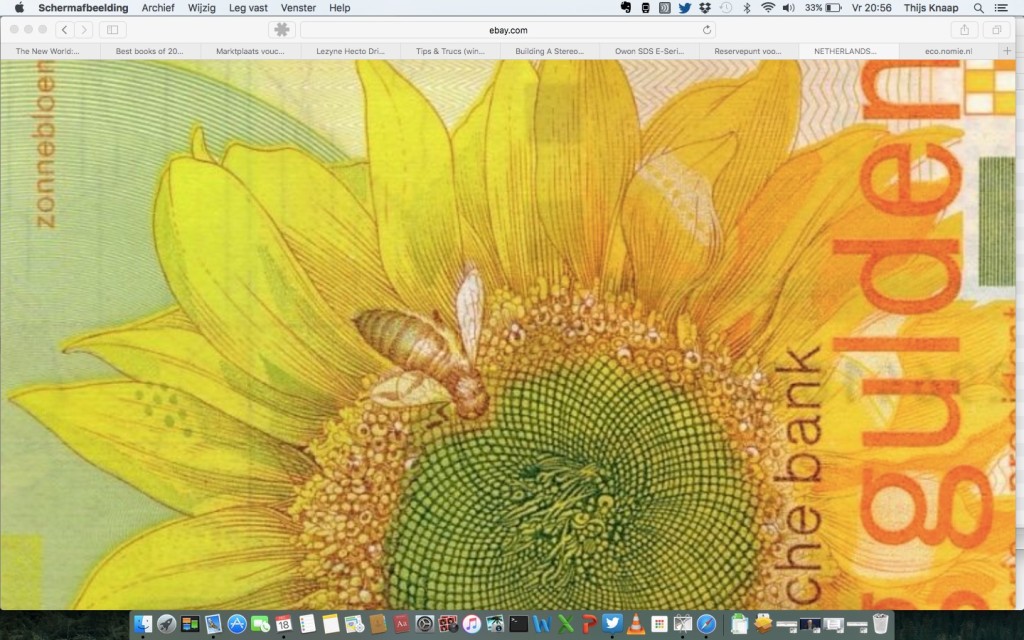Switch to 'eco.nomie.nl' tab

pyautogui.click(x=948, y=51)
